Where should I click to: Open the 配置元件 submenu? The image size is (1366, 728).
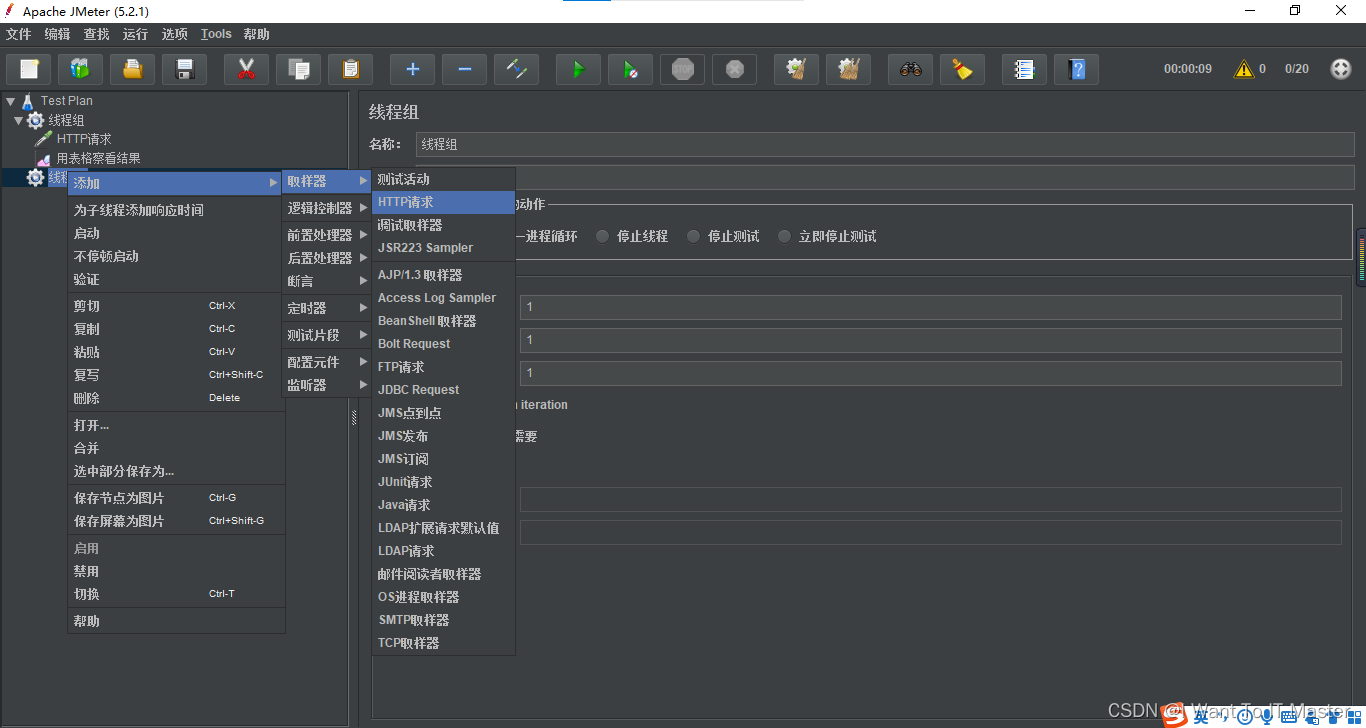(327, 362)
